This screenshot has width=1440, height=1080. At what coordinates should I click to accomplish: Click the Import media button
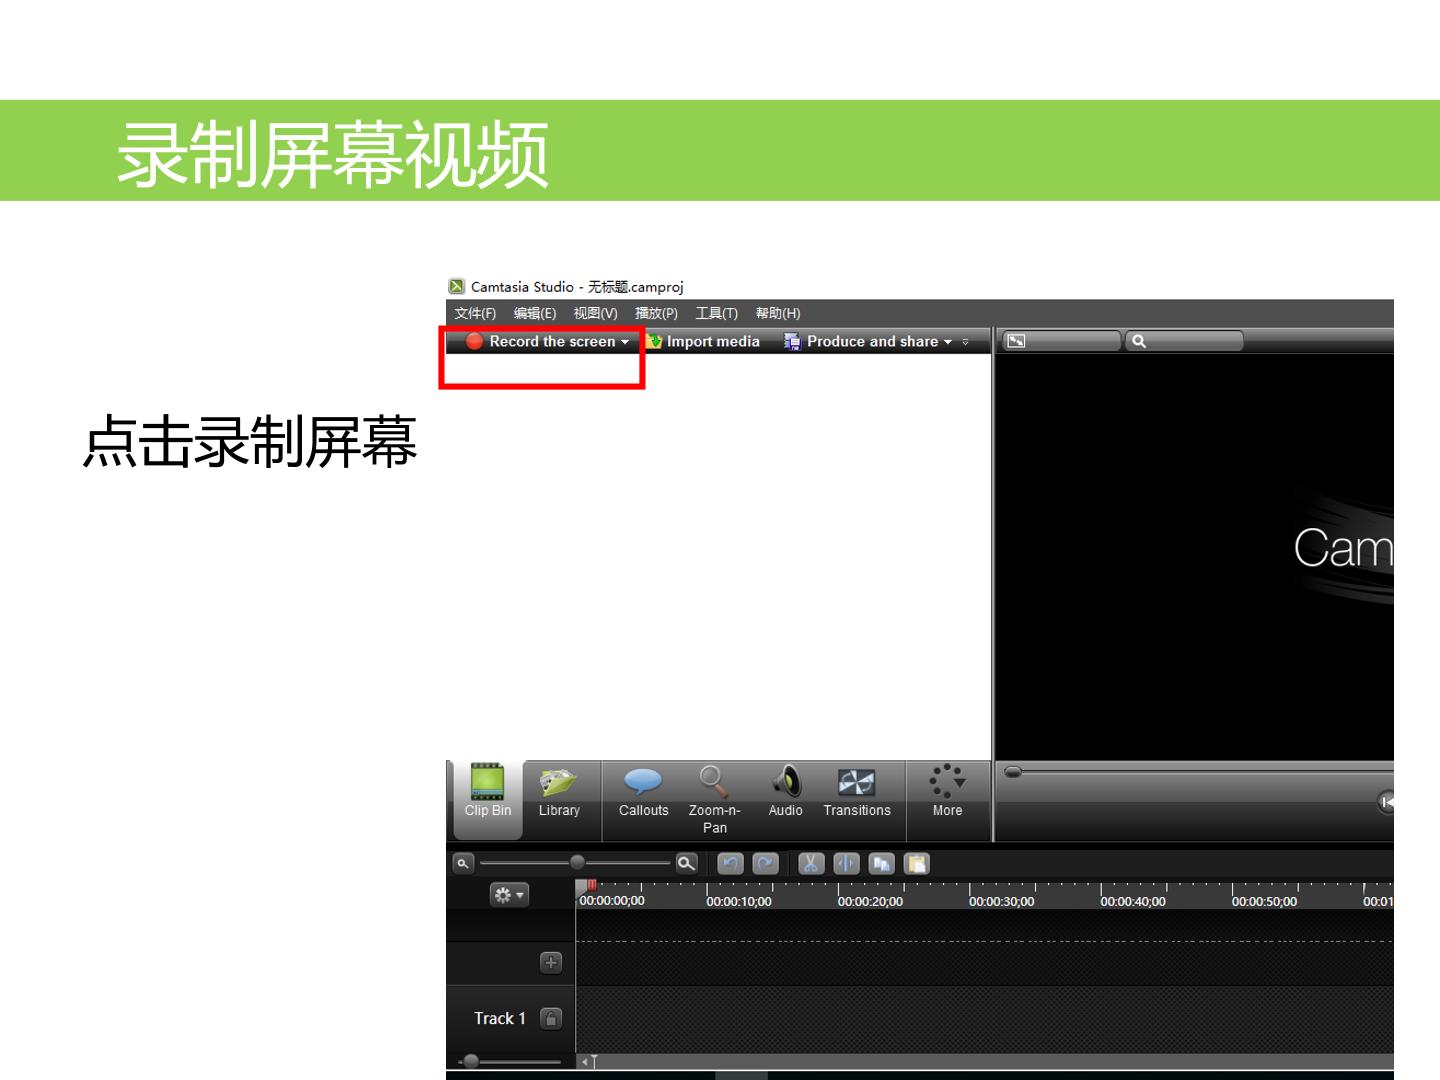[x=704, y=341]
